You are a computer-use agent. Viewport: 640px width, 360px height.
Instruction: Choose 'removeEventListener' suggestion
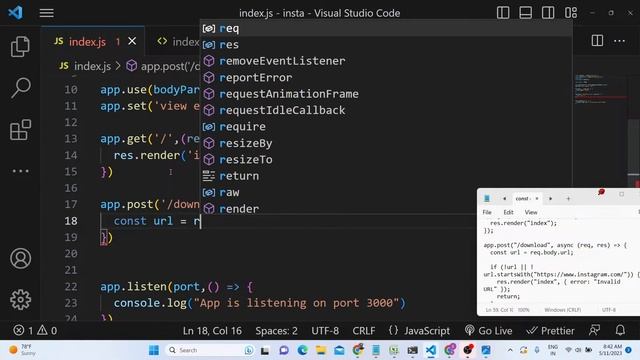pyautogui.click(x=385, y=61)
